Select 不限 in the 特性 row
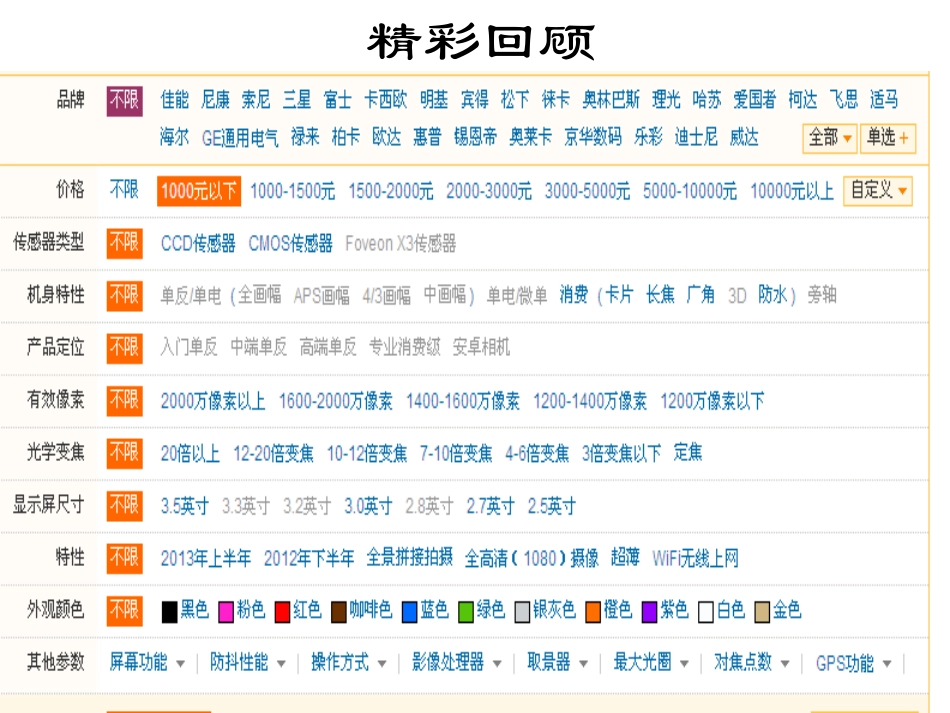 (125, 559)
